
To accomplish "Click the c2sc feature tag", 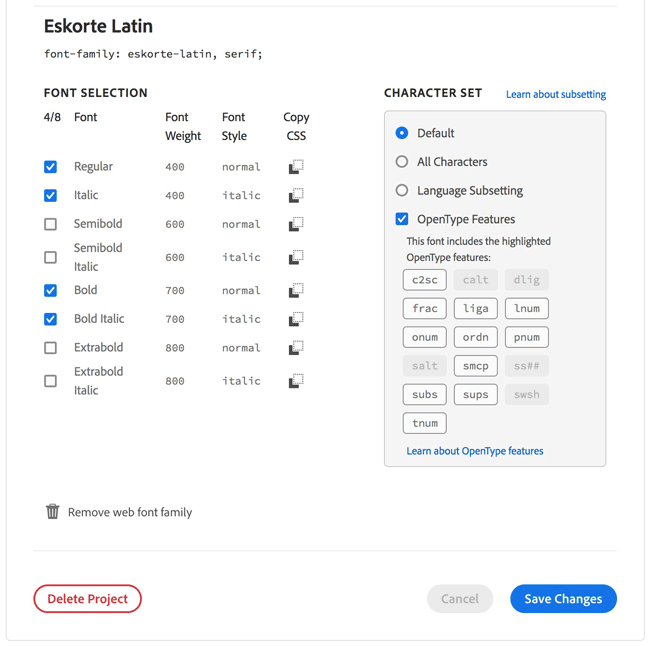I will pyautogui.click(x=424, y=280).
